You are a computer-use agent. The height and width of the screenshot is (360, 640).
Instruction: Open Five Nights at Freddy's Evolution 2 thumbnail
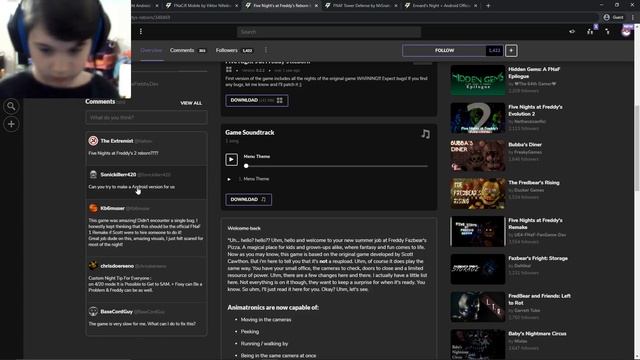pyautogui.click(x=478, y=118)
